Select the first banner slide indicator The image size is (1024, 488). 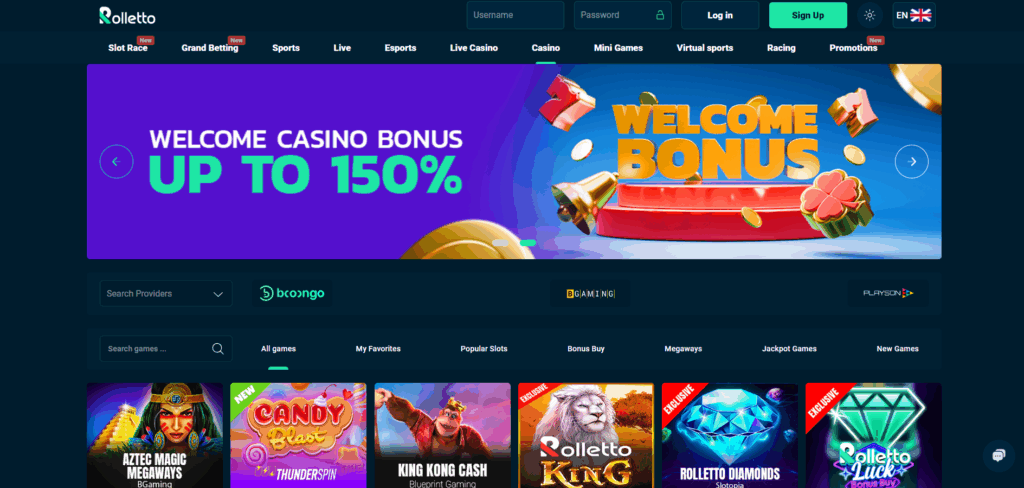(500, 243)
